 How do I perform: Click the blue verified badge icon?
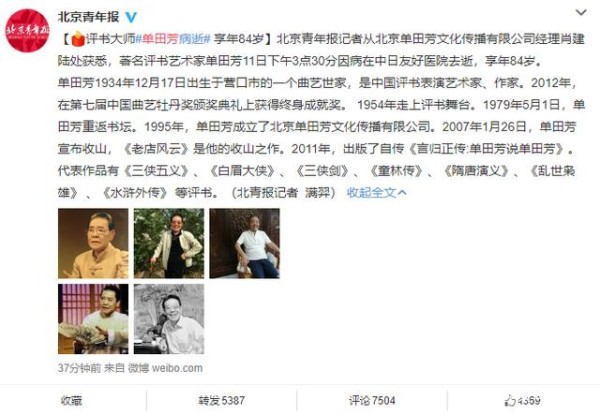coord(131,17)
